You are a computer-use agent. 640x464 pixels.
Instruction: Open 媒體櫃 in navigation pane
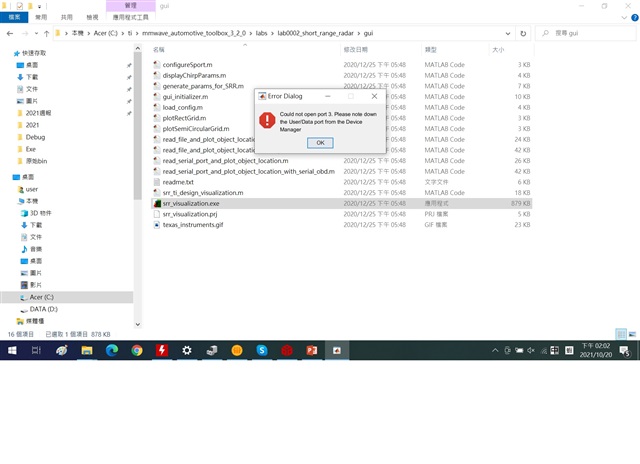click(35, 321)
